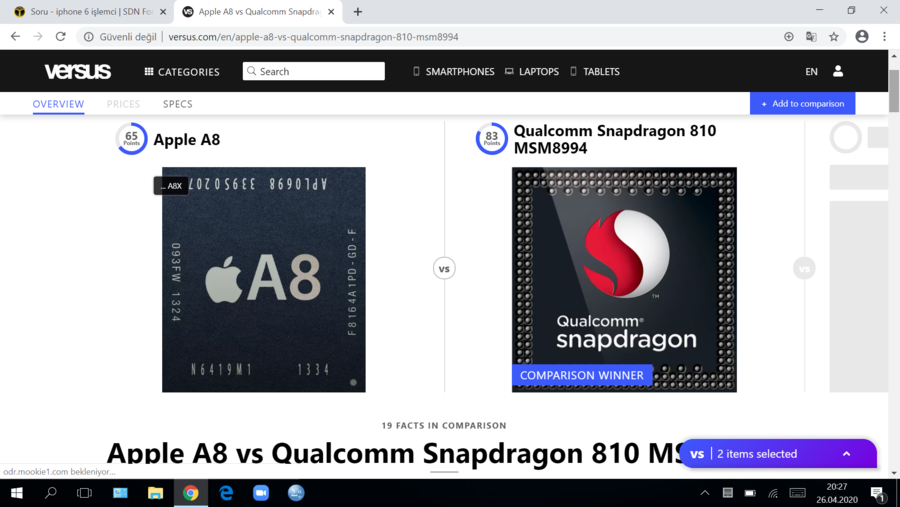Click the Apple A8 65 points score circle
Screen dimensions: 900x507
point(131,138)
